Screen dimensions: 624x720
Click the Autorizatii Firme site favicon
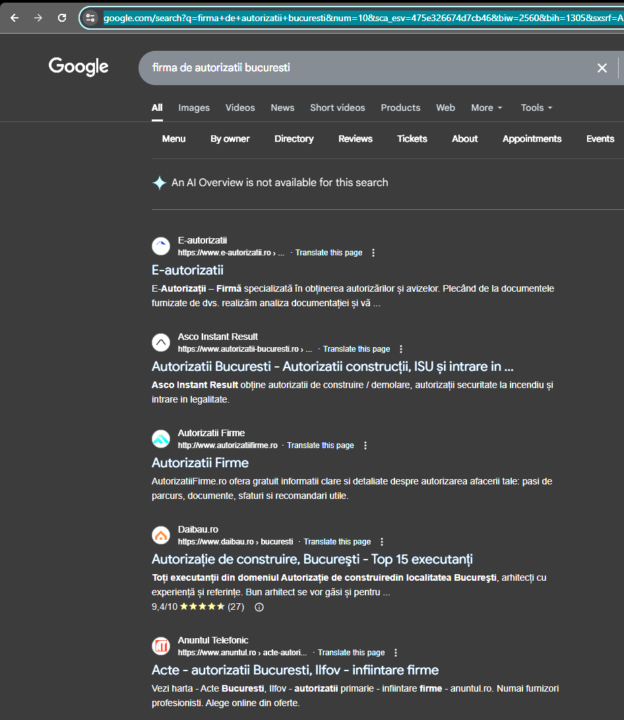pyautogui.click(x=161, y=439)
